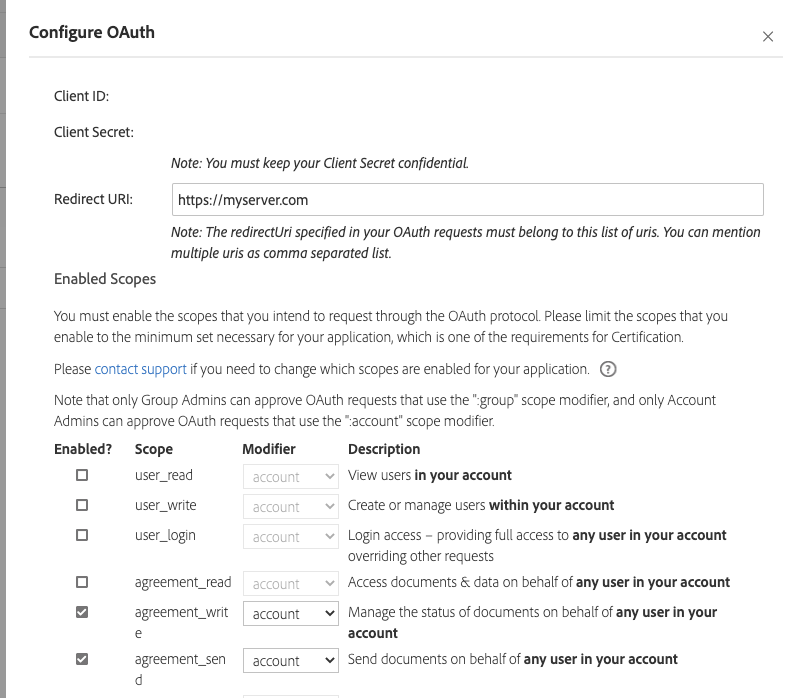This screenshot has width=790, height=698.
Task: Open the help question mark icon
Action: (x=608, y=369)
